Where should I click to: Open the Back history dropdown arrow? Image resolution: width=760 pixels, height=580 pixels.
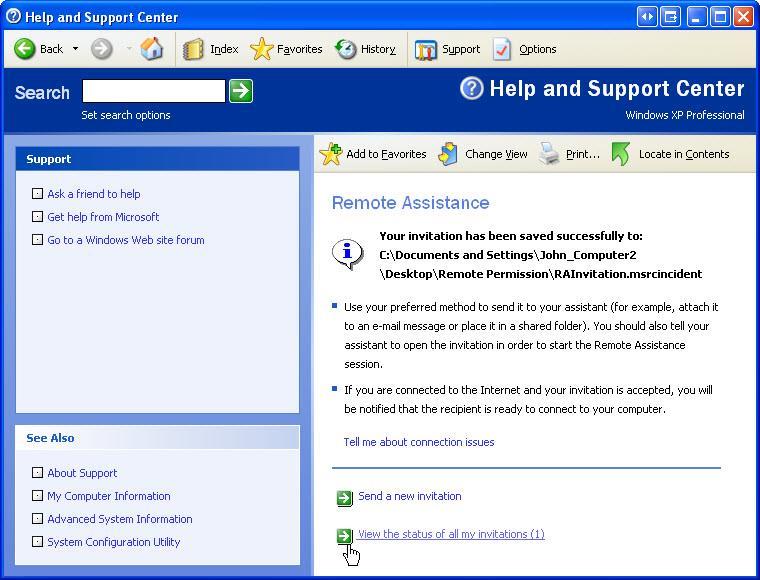click(x=76, y=48)
